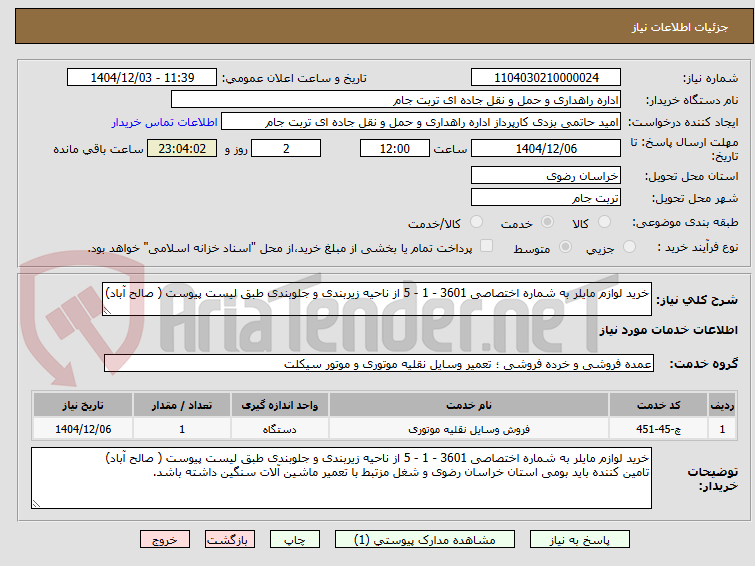
Task: Click the تاریخ نیاز column header
Action: coord(83,405)
